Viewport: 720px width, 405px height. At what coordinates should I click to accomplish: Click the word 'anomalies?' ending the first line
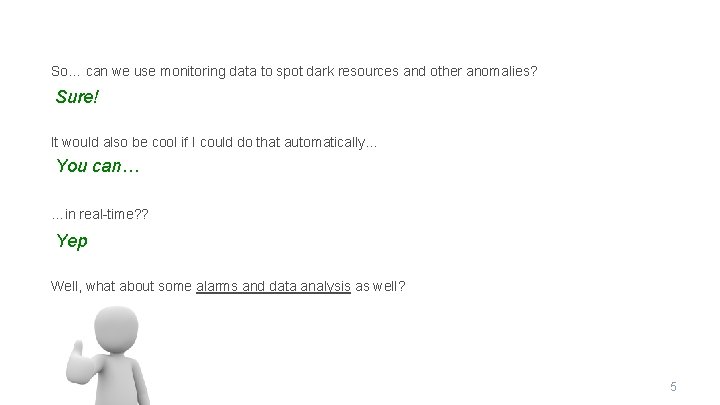point(501,72)
